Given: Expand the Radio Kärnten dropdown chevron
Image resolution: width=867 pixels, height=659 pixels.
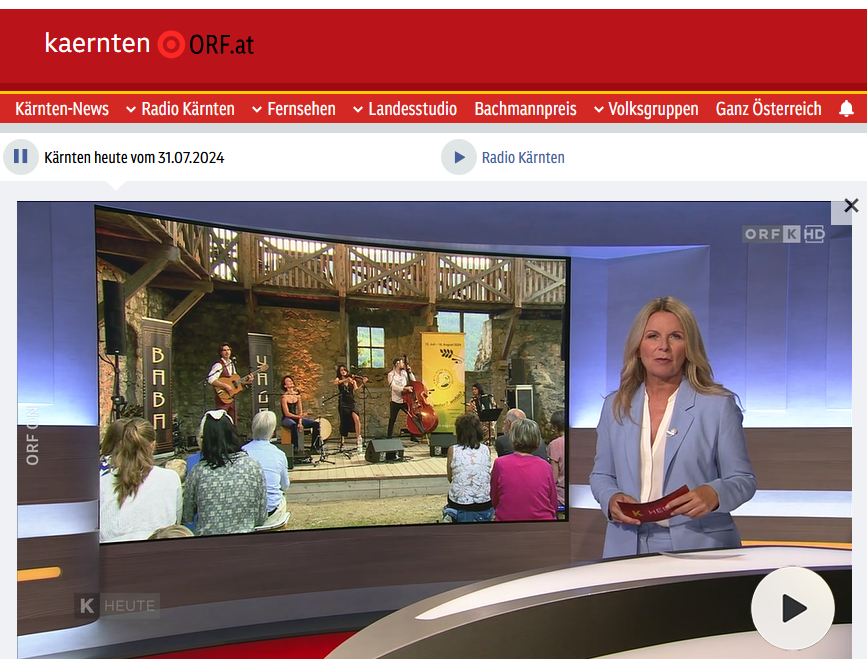Looking at the screenshot, I should click(x=131, y=109).
